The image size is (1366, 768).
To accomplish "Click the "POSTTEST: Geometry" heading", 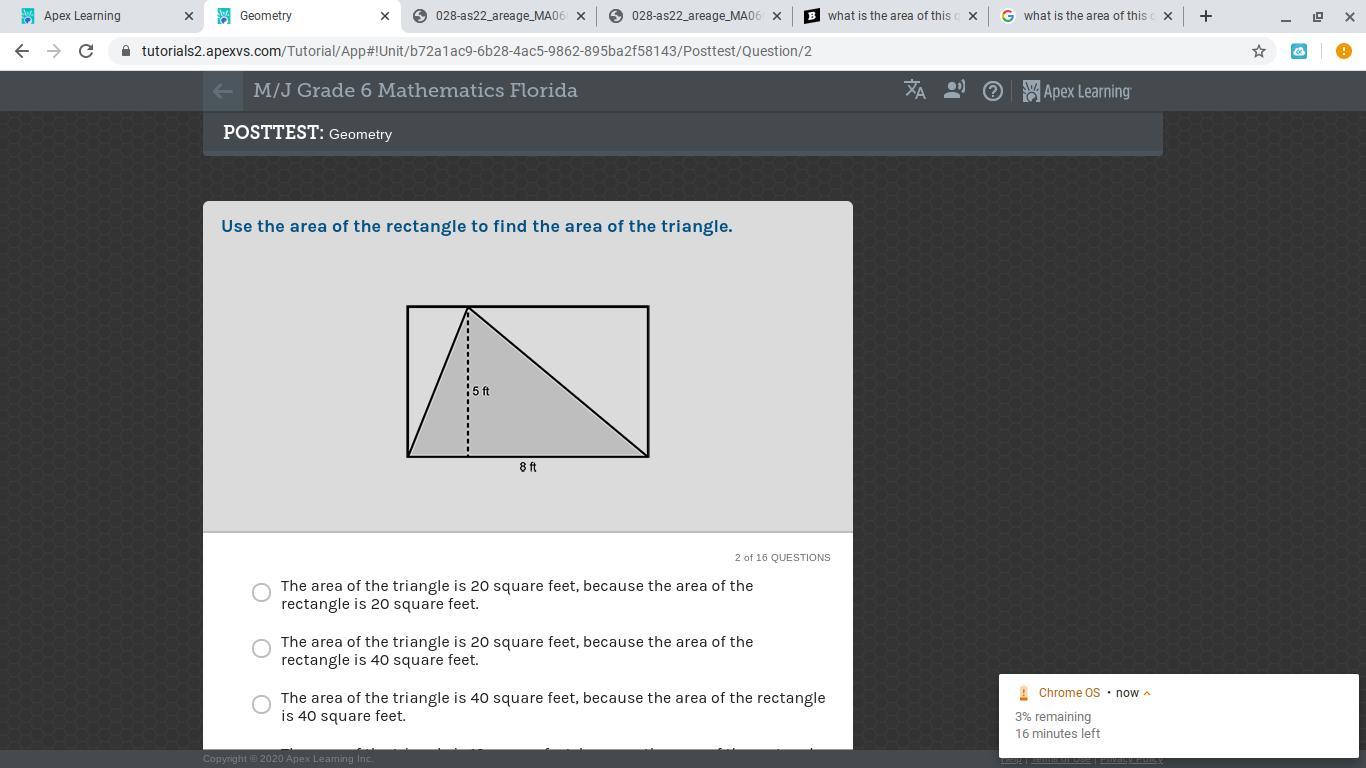I will (x=307, y=133).
